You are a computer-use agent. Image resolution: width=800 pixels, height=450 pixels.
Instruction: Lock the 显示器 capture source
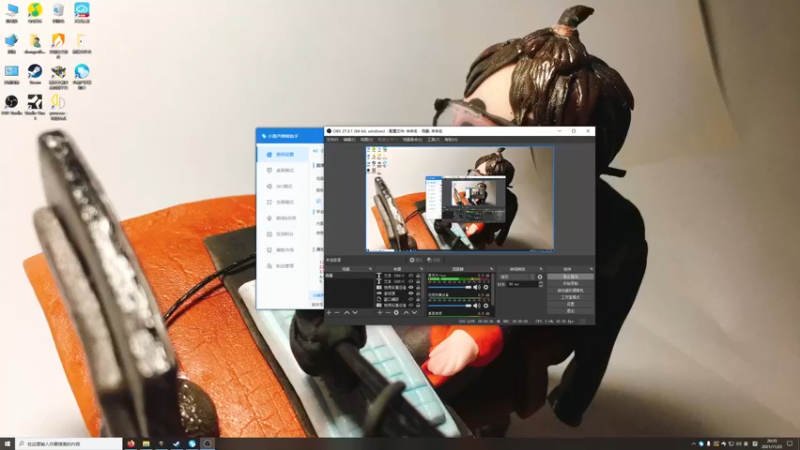(x=418, y=293)
